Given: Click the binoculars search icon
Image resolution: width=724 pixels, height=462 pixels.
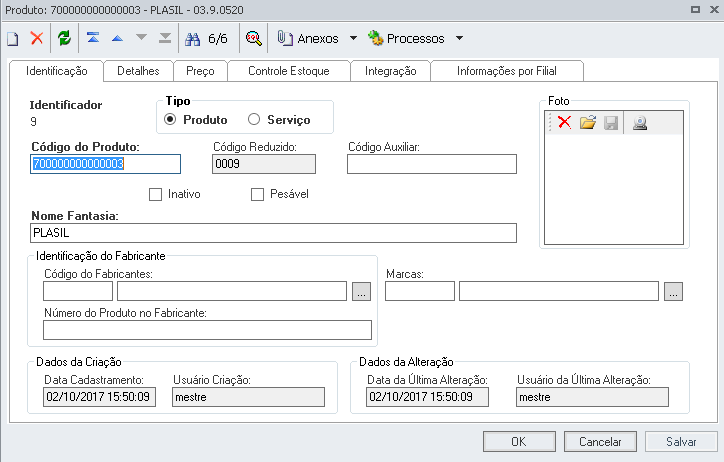Looking at the screenshot, I should 193,39.
